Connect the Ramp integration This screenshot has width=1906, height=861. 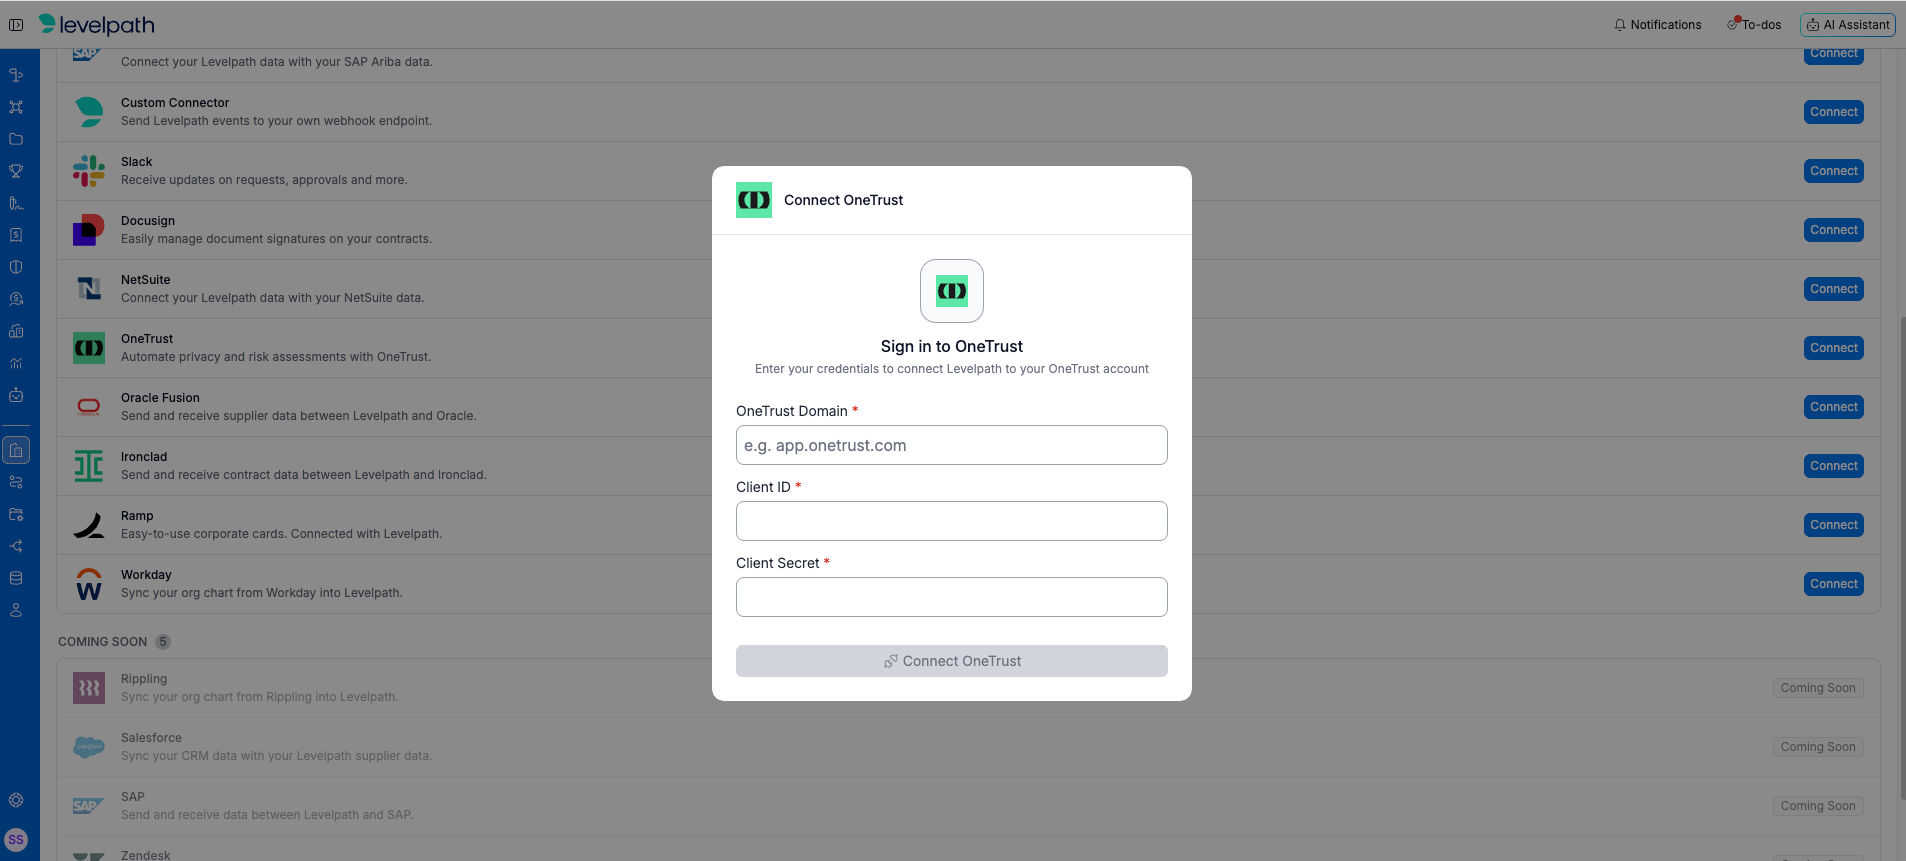point(1834,525)
